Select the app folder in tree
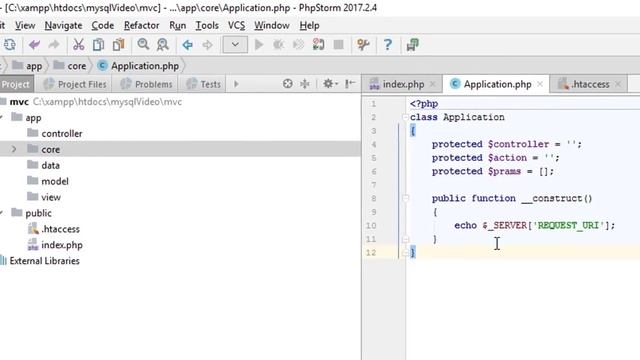The height and width of the screenshot is (360, 640). tap(180, 118)
